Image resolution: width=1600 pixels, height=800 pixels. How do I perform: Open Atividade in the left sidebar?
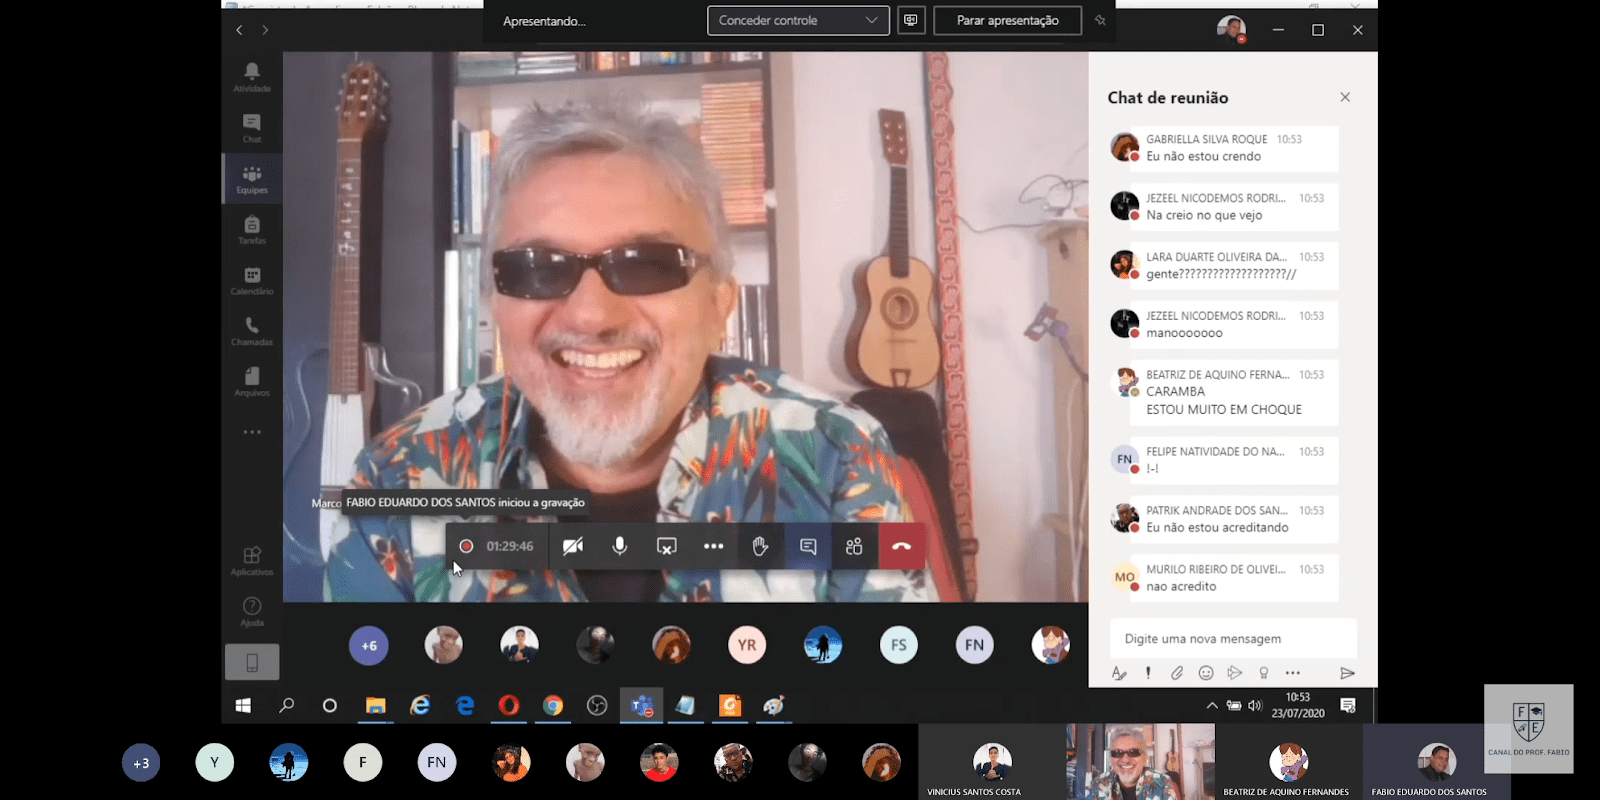(x=252, y=76)
